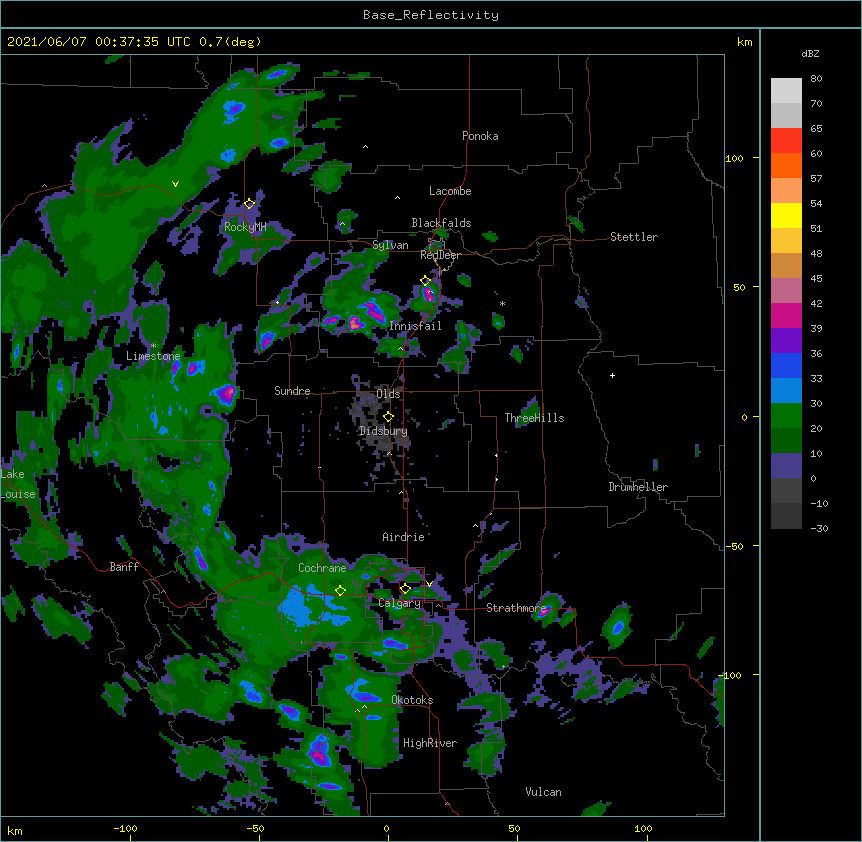Click the Lake Louise label
The width and height of the screenshot is (862, 842).
point(18,484)
